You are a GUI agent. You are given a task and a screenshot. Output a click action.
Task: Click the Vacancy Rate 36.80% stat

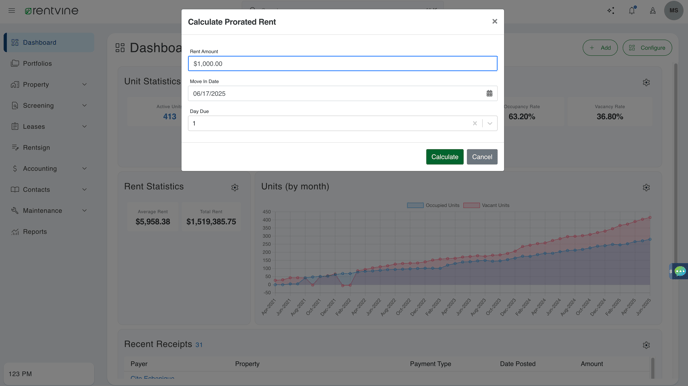[610, 117]
